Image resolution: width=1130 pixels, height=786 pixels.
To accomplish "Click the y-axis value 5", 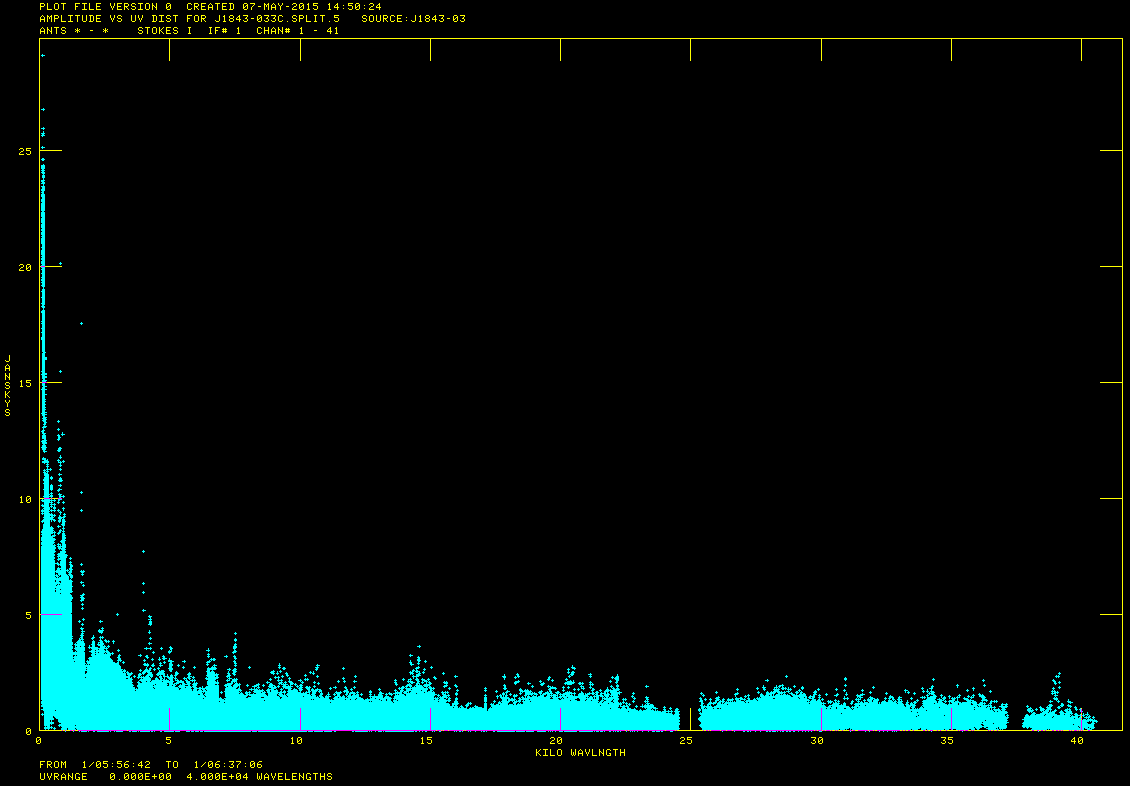I will point(28,615).
